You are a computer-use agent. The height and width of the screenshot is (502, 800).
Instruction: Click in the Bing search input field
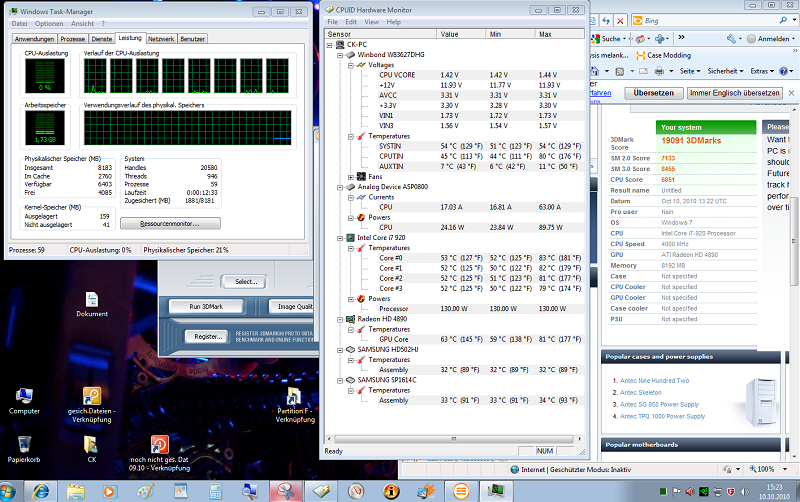(x=709, y=21)
